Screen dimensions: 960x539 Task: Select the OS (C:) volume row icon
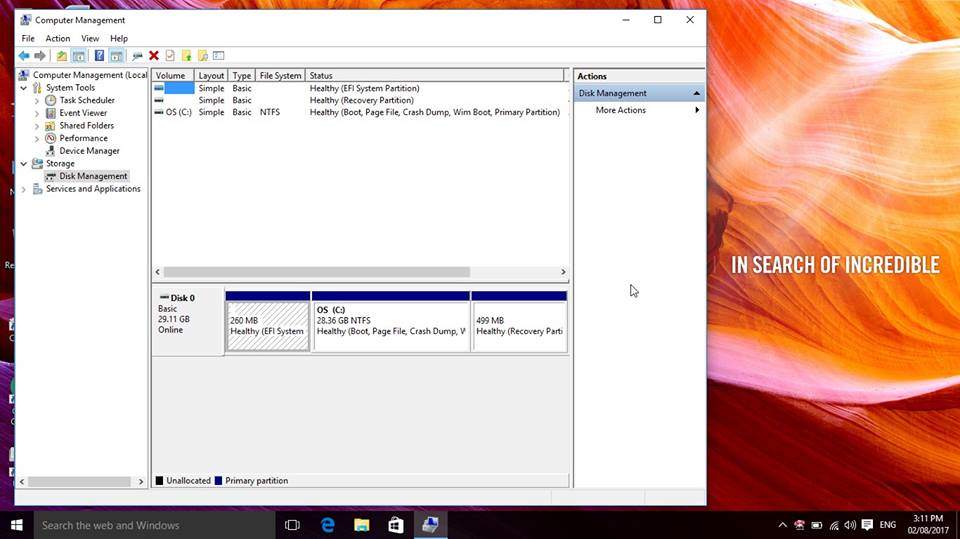tap(159, 113)
